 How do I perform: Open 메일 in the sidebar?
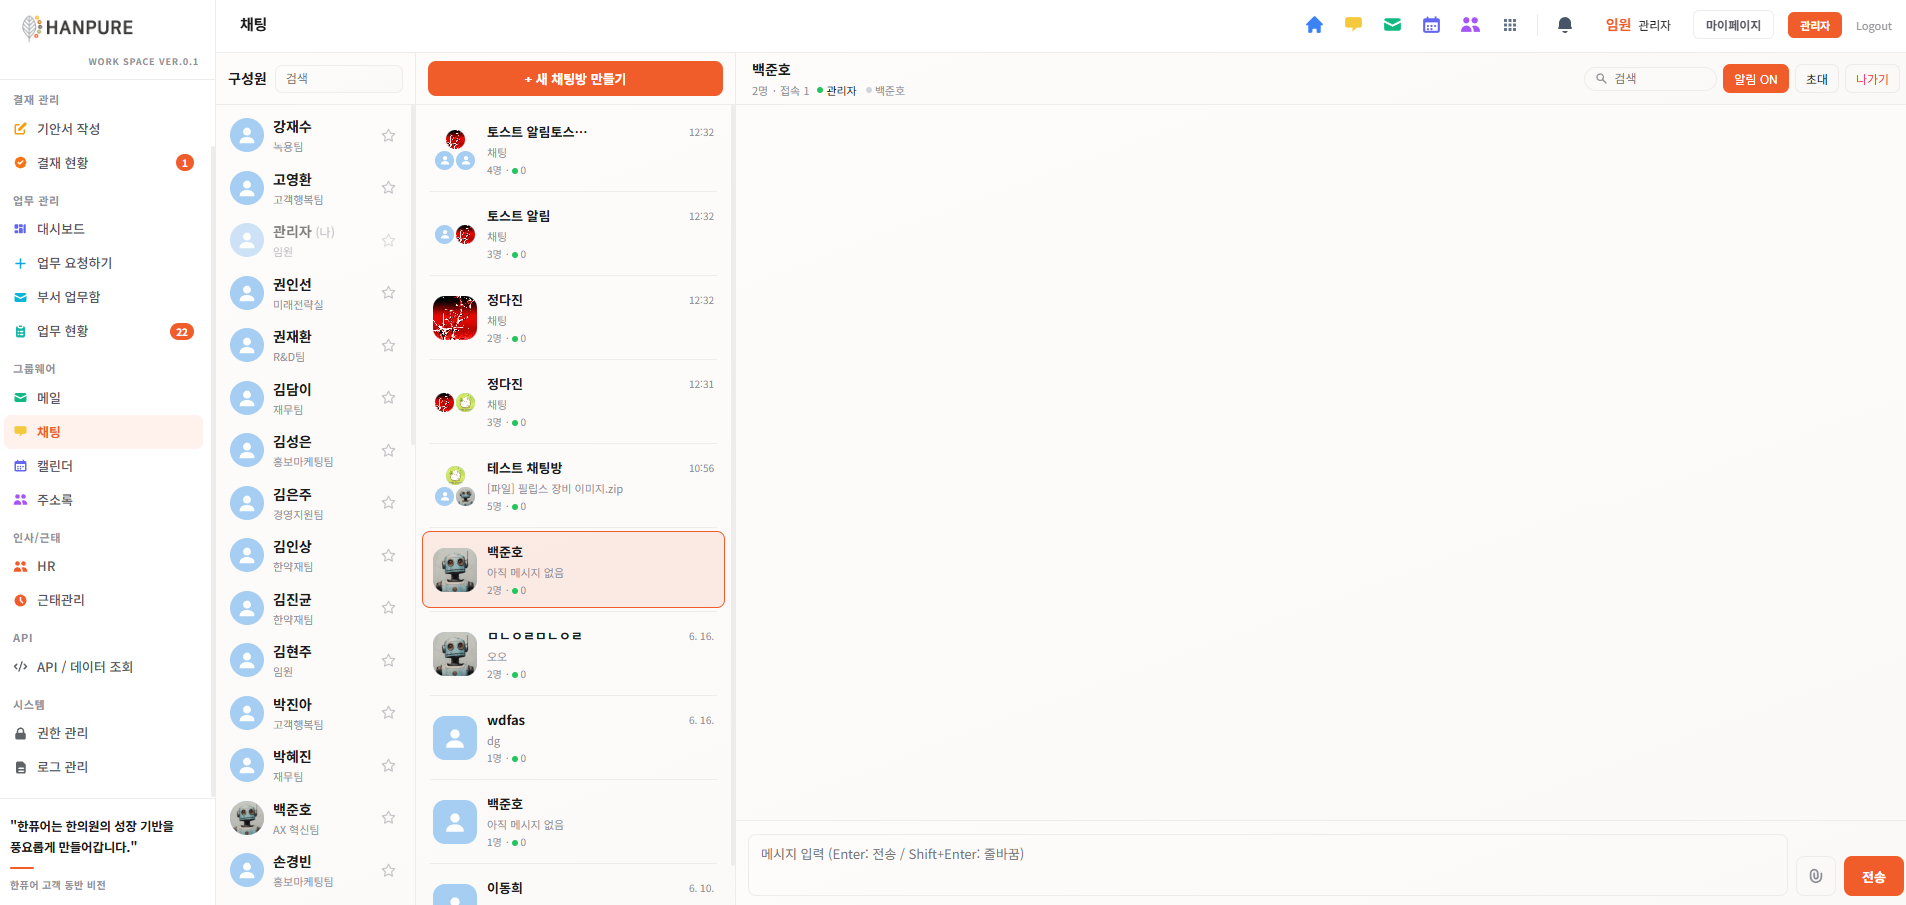coord(104,398)
